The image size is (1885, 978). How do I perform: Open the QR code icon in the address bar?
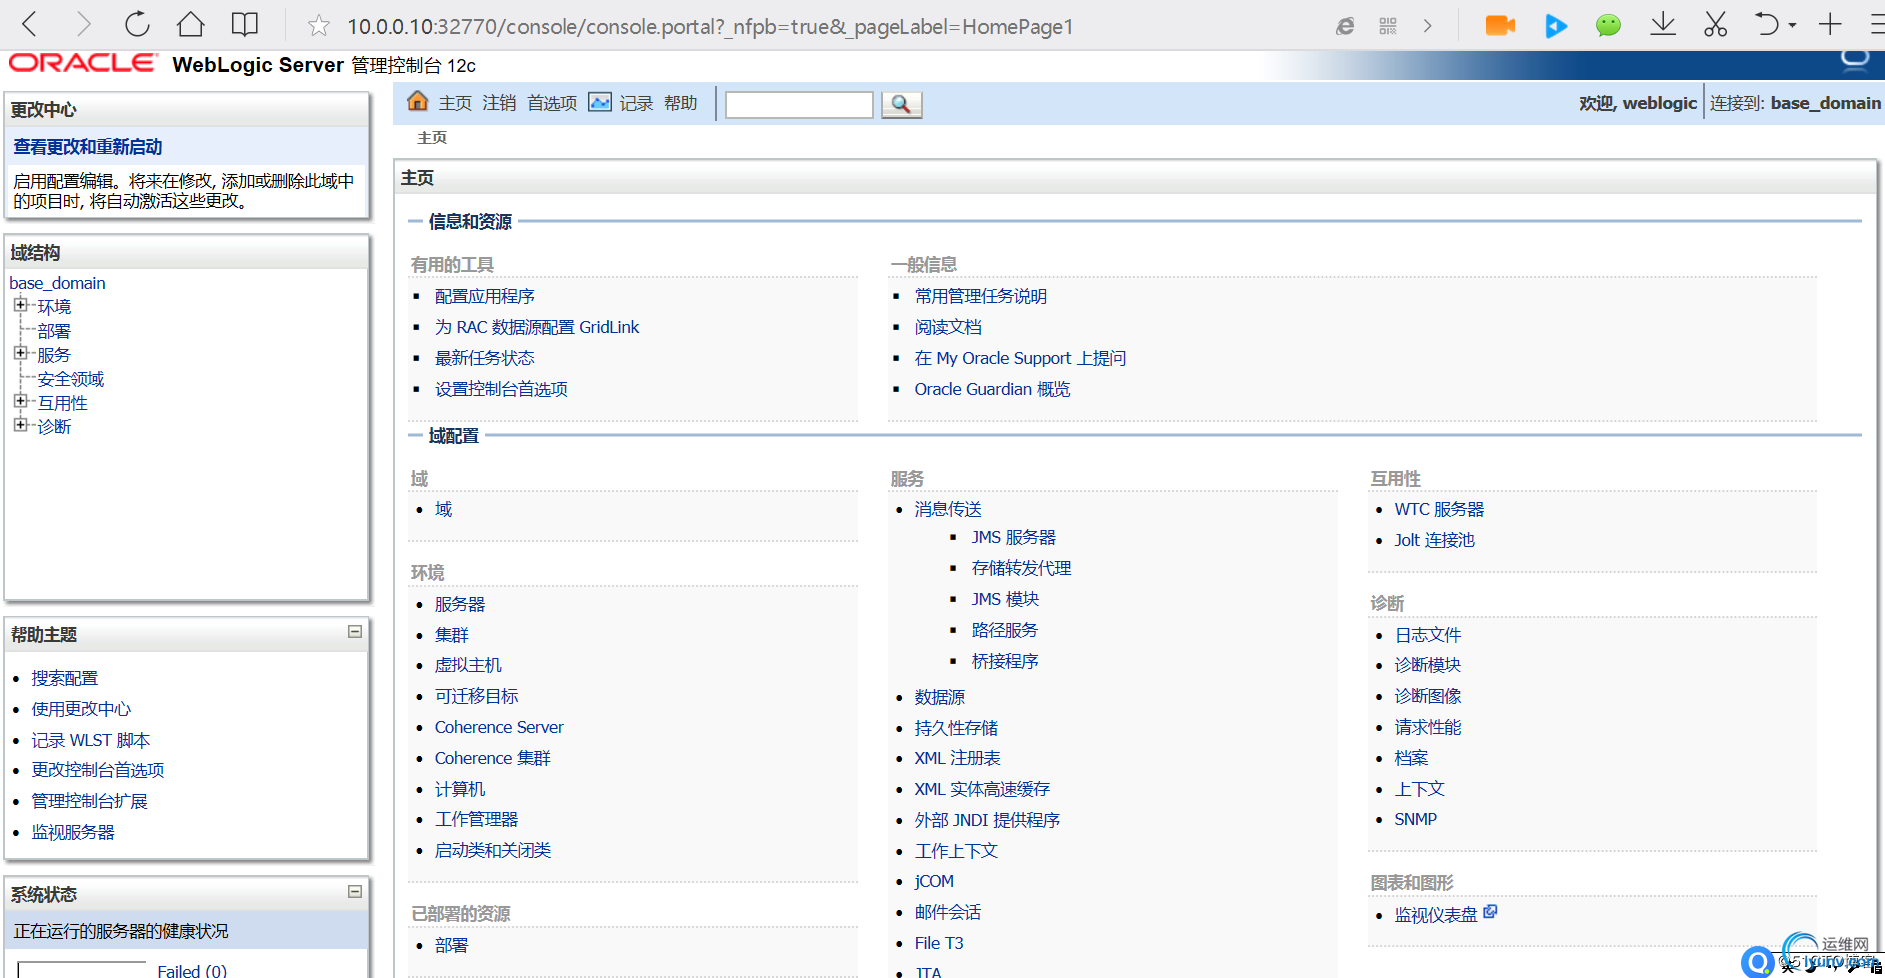pyautogui.click(x=1388, y=26)
